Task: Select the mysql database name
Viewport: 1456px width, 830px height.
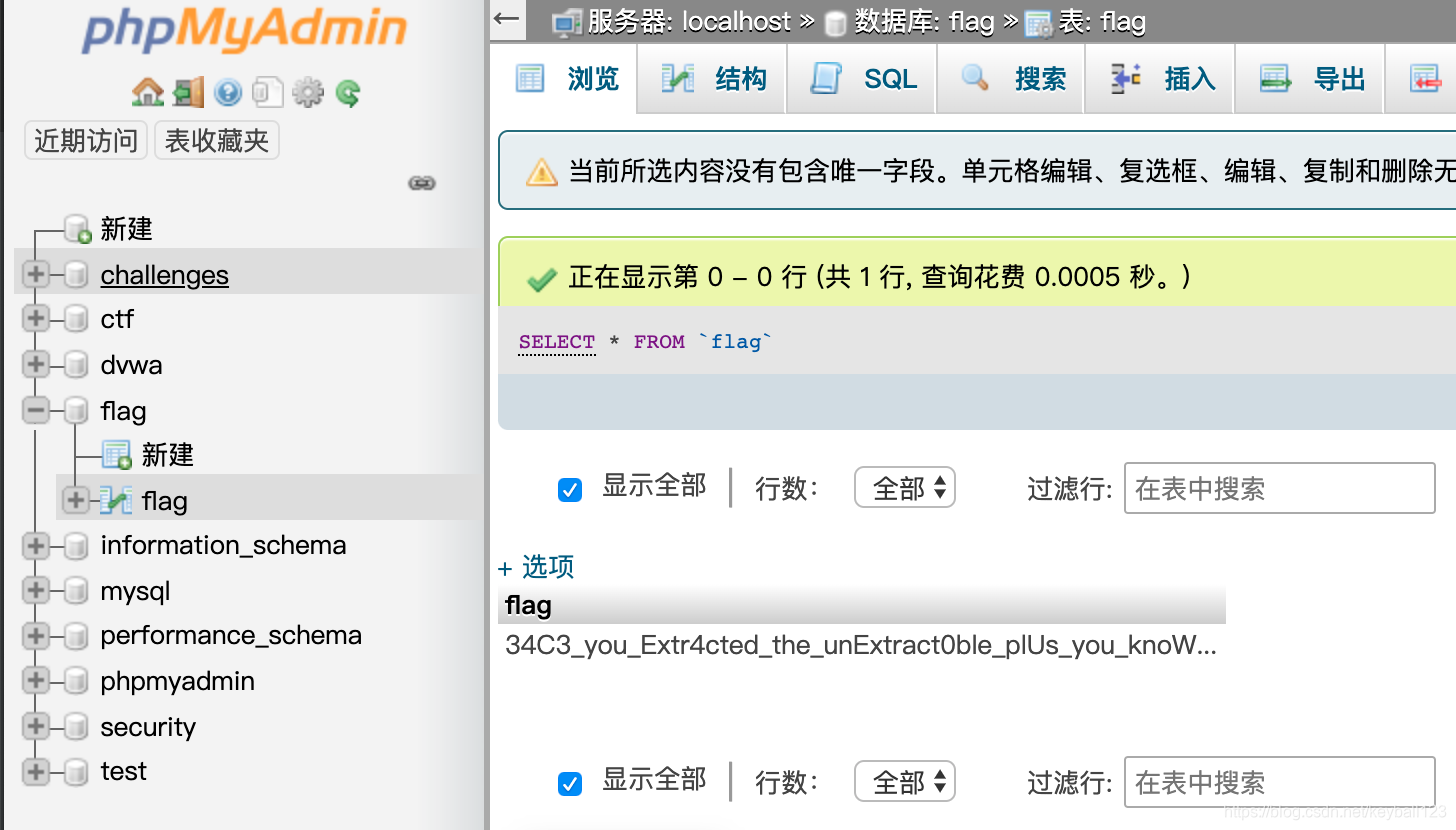Action: [x=136, y=591]
